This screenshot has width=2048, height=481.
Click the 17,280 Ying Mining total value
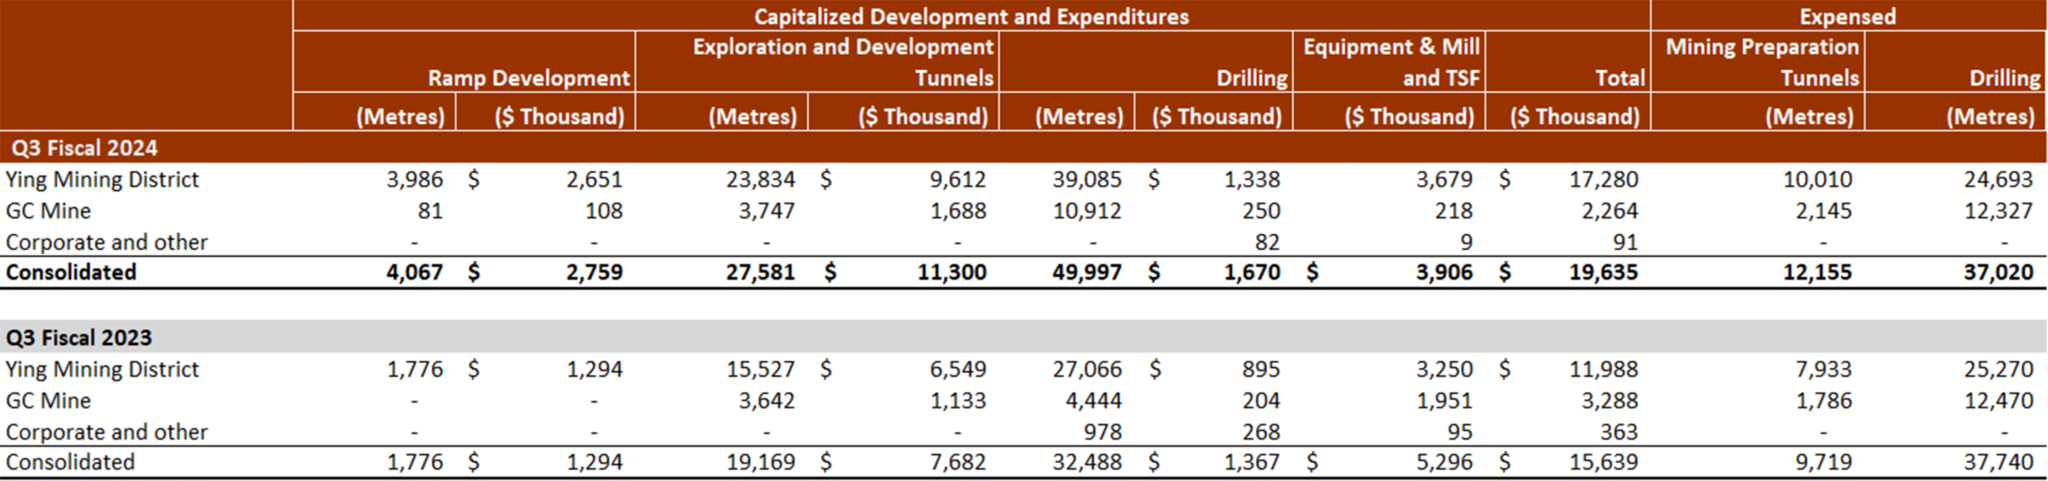[x=1603, y=180]
